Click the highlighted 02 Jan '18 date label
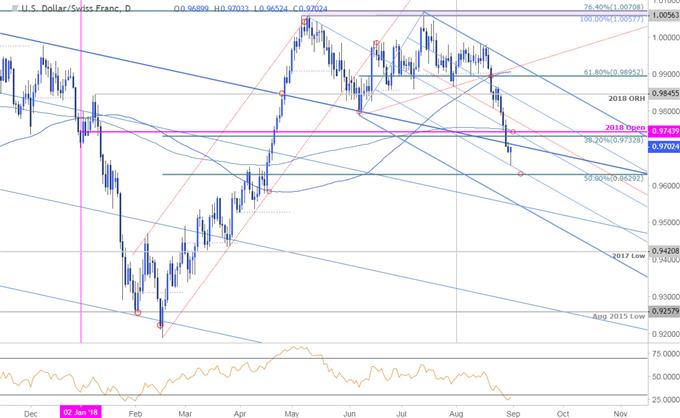 point(81,412)
